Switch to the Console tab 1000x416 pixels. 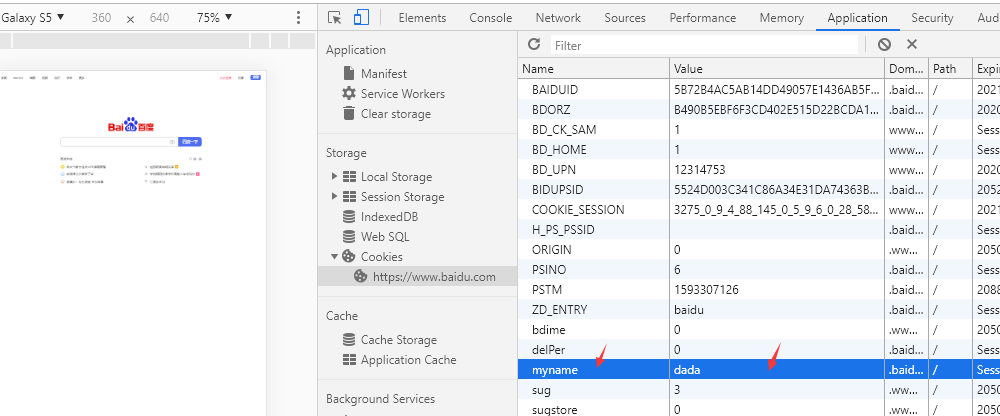coord(490,18)
